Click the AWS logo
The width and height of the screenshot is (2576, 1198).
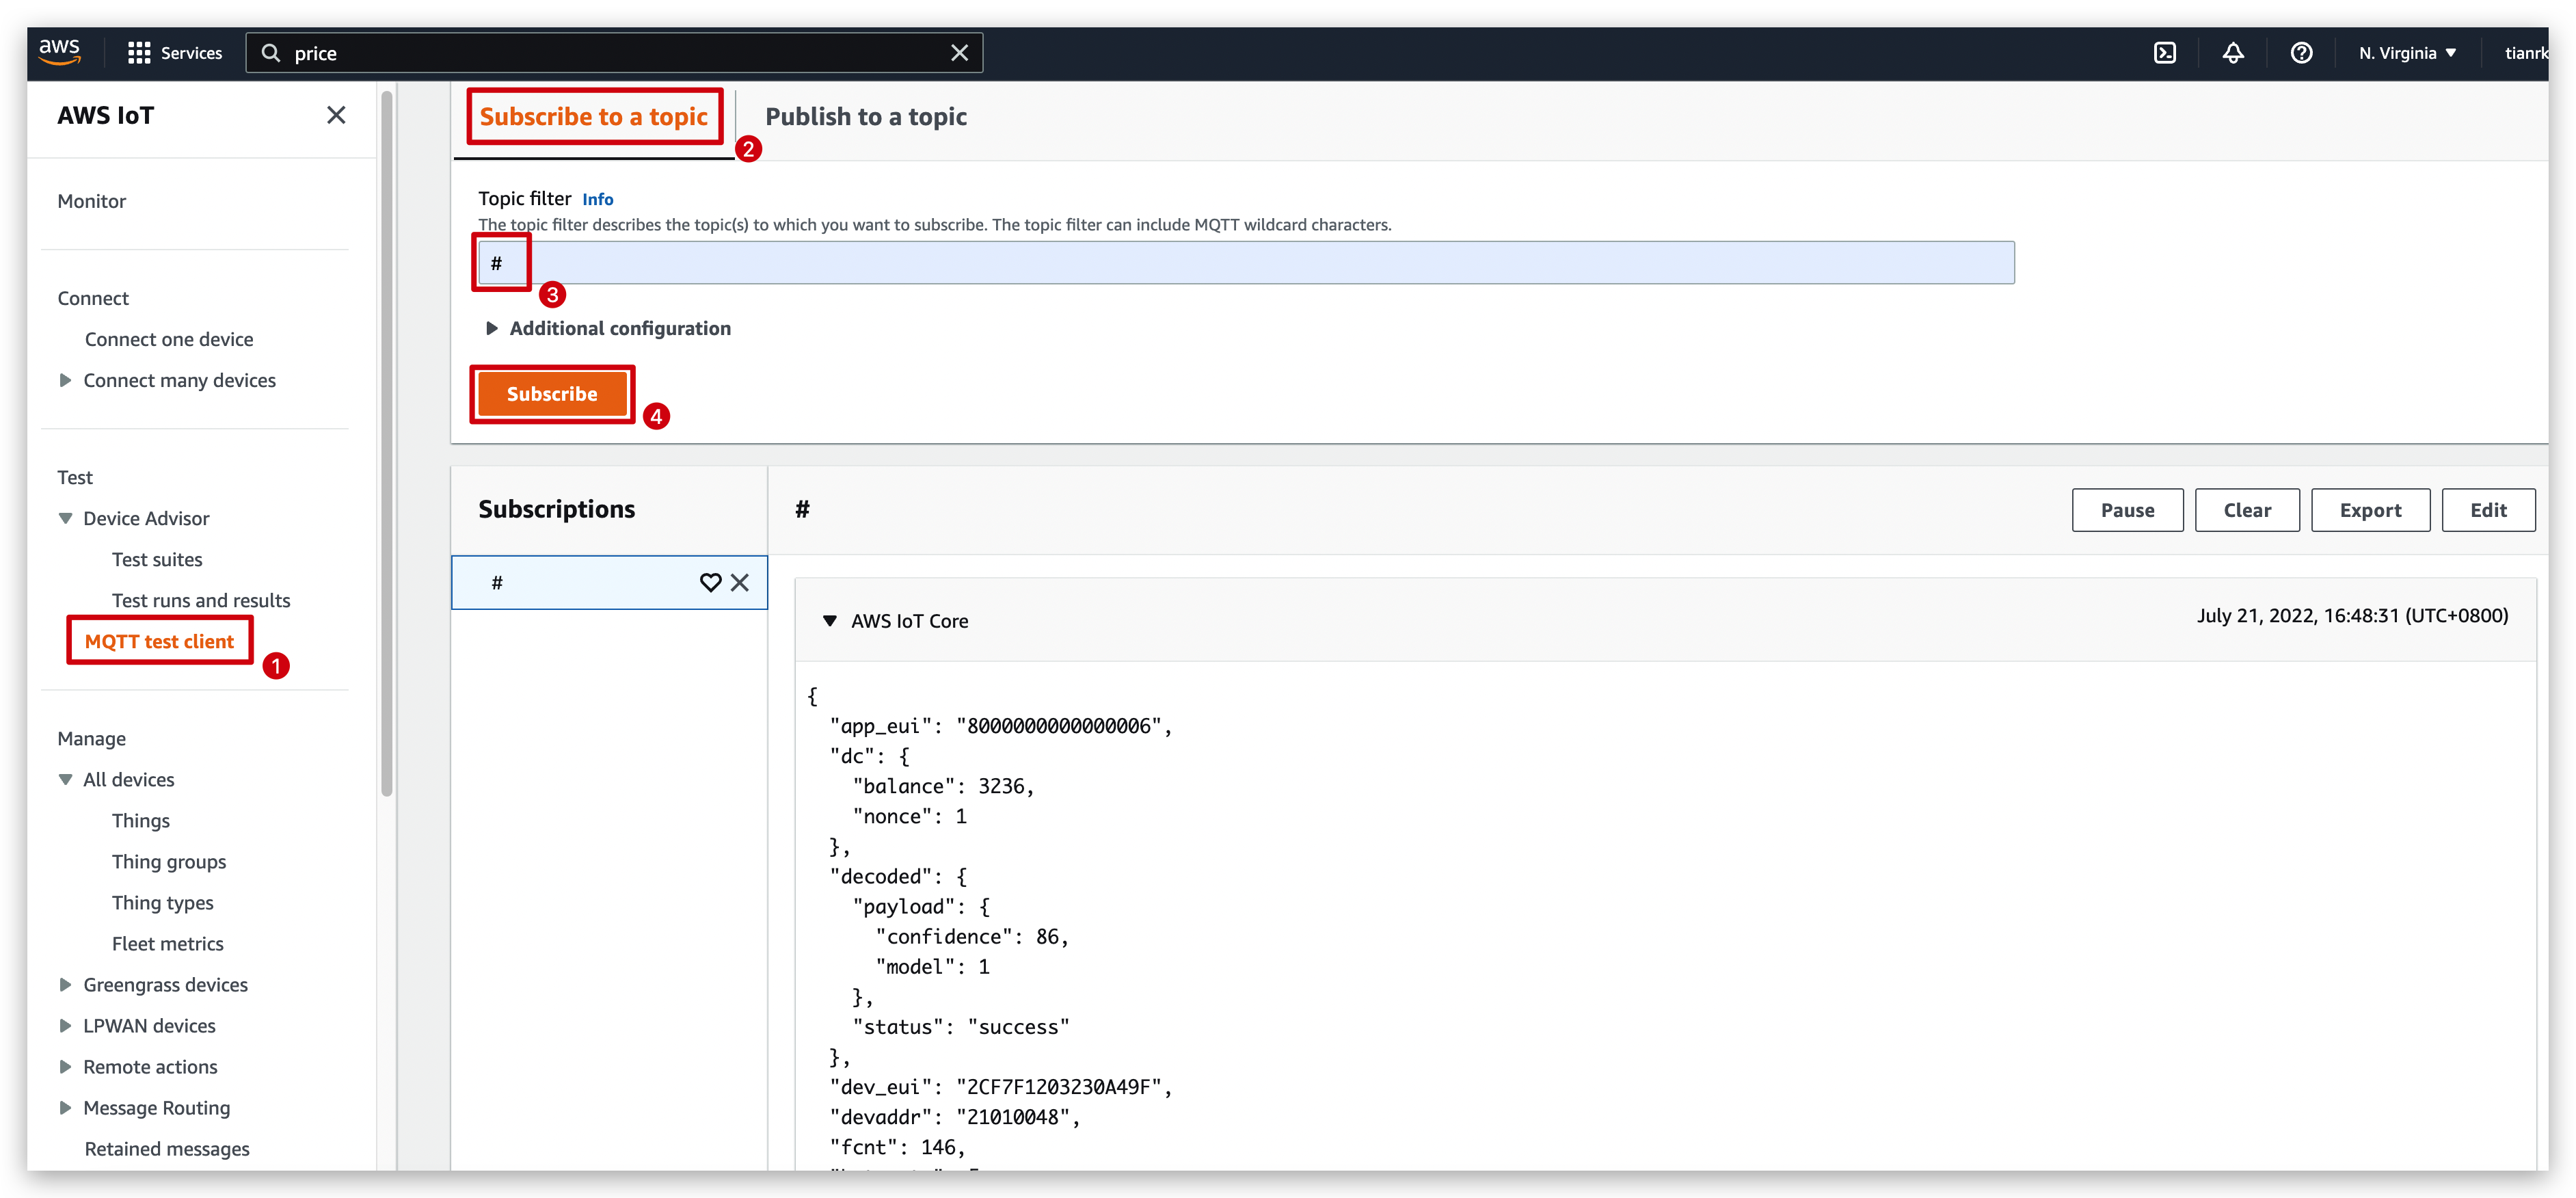click(x=59, y=52)
